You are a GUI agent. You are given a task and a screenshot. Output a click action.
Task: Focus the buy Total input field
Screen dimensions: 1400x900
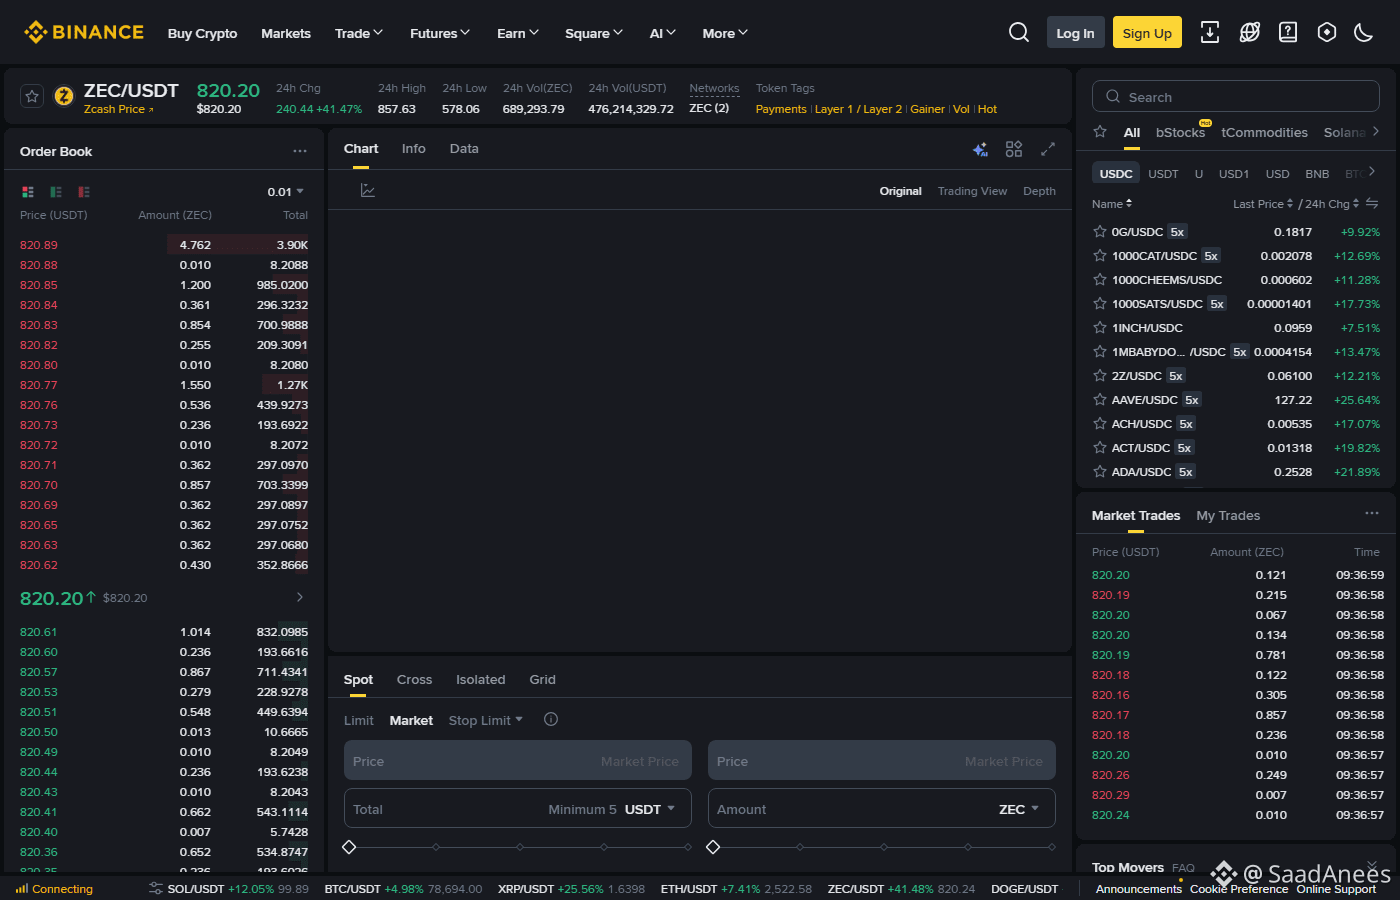(518, 808)
